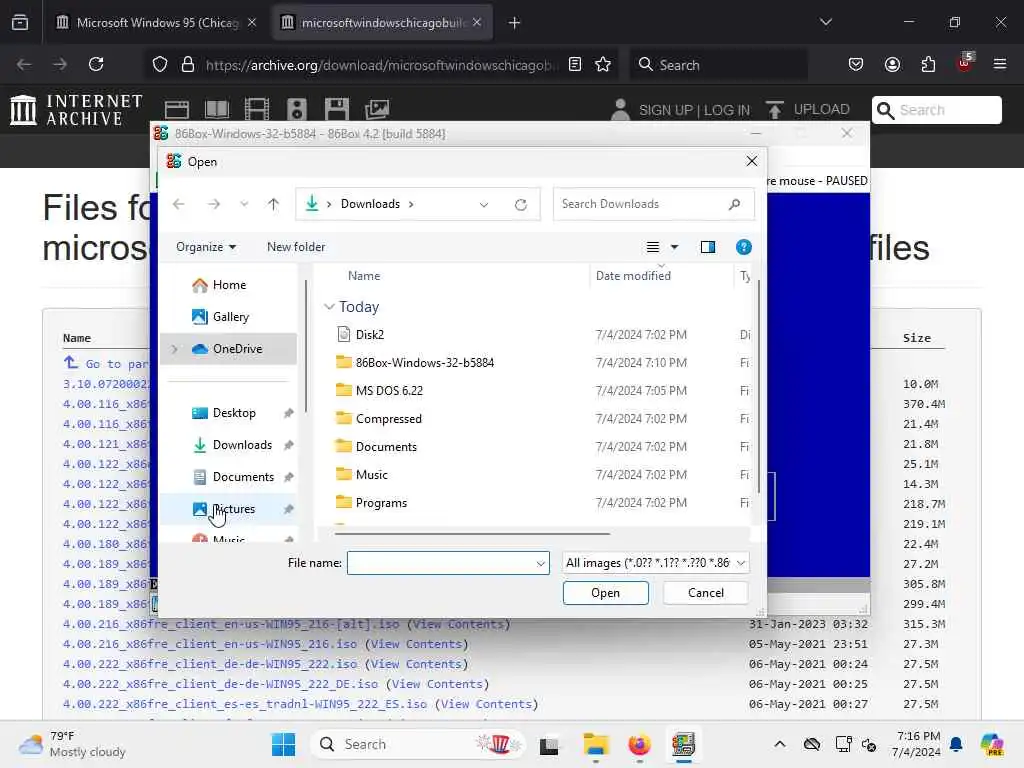Create a New folder

coord(296,247)
